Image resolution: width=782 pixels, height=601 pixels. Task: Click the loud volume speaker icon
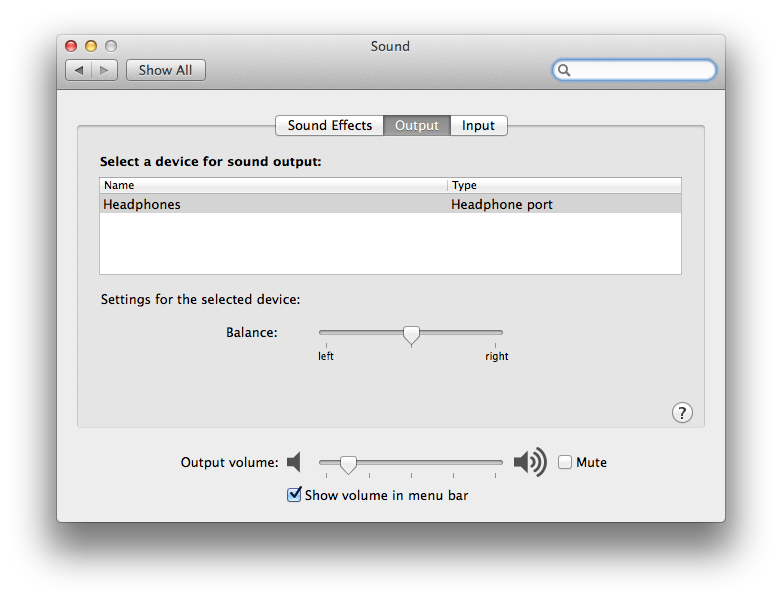(530, 462)
